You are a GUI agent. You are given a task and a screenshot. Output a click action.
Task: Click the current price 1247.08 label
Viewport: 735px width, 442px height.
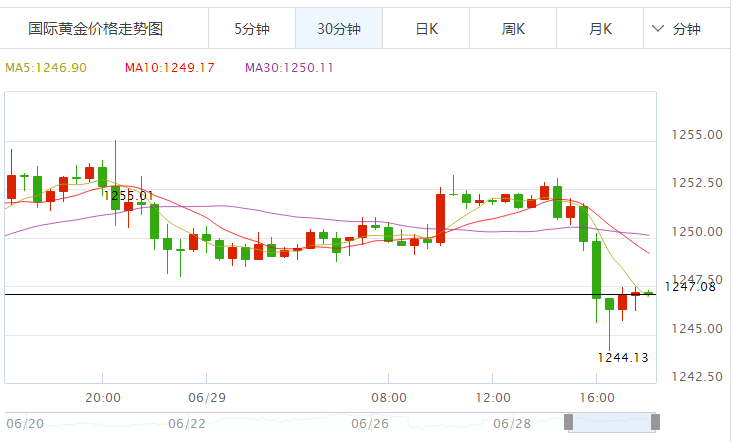(x=690, y=287)
